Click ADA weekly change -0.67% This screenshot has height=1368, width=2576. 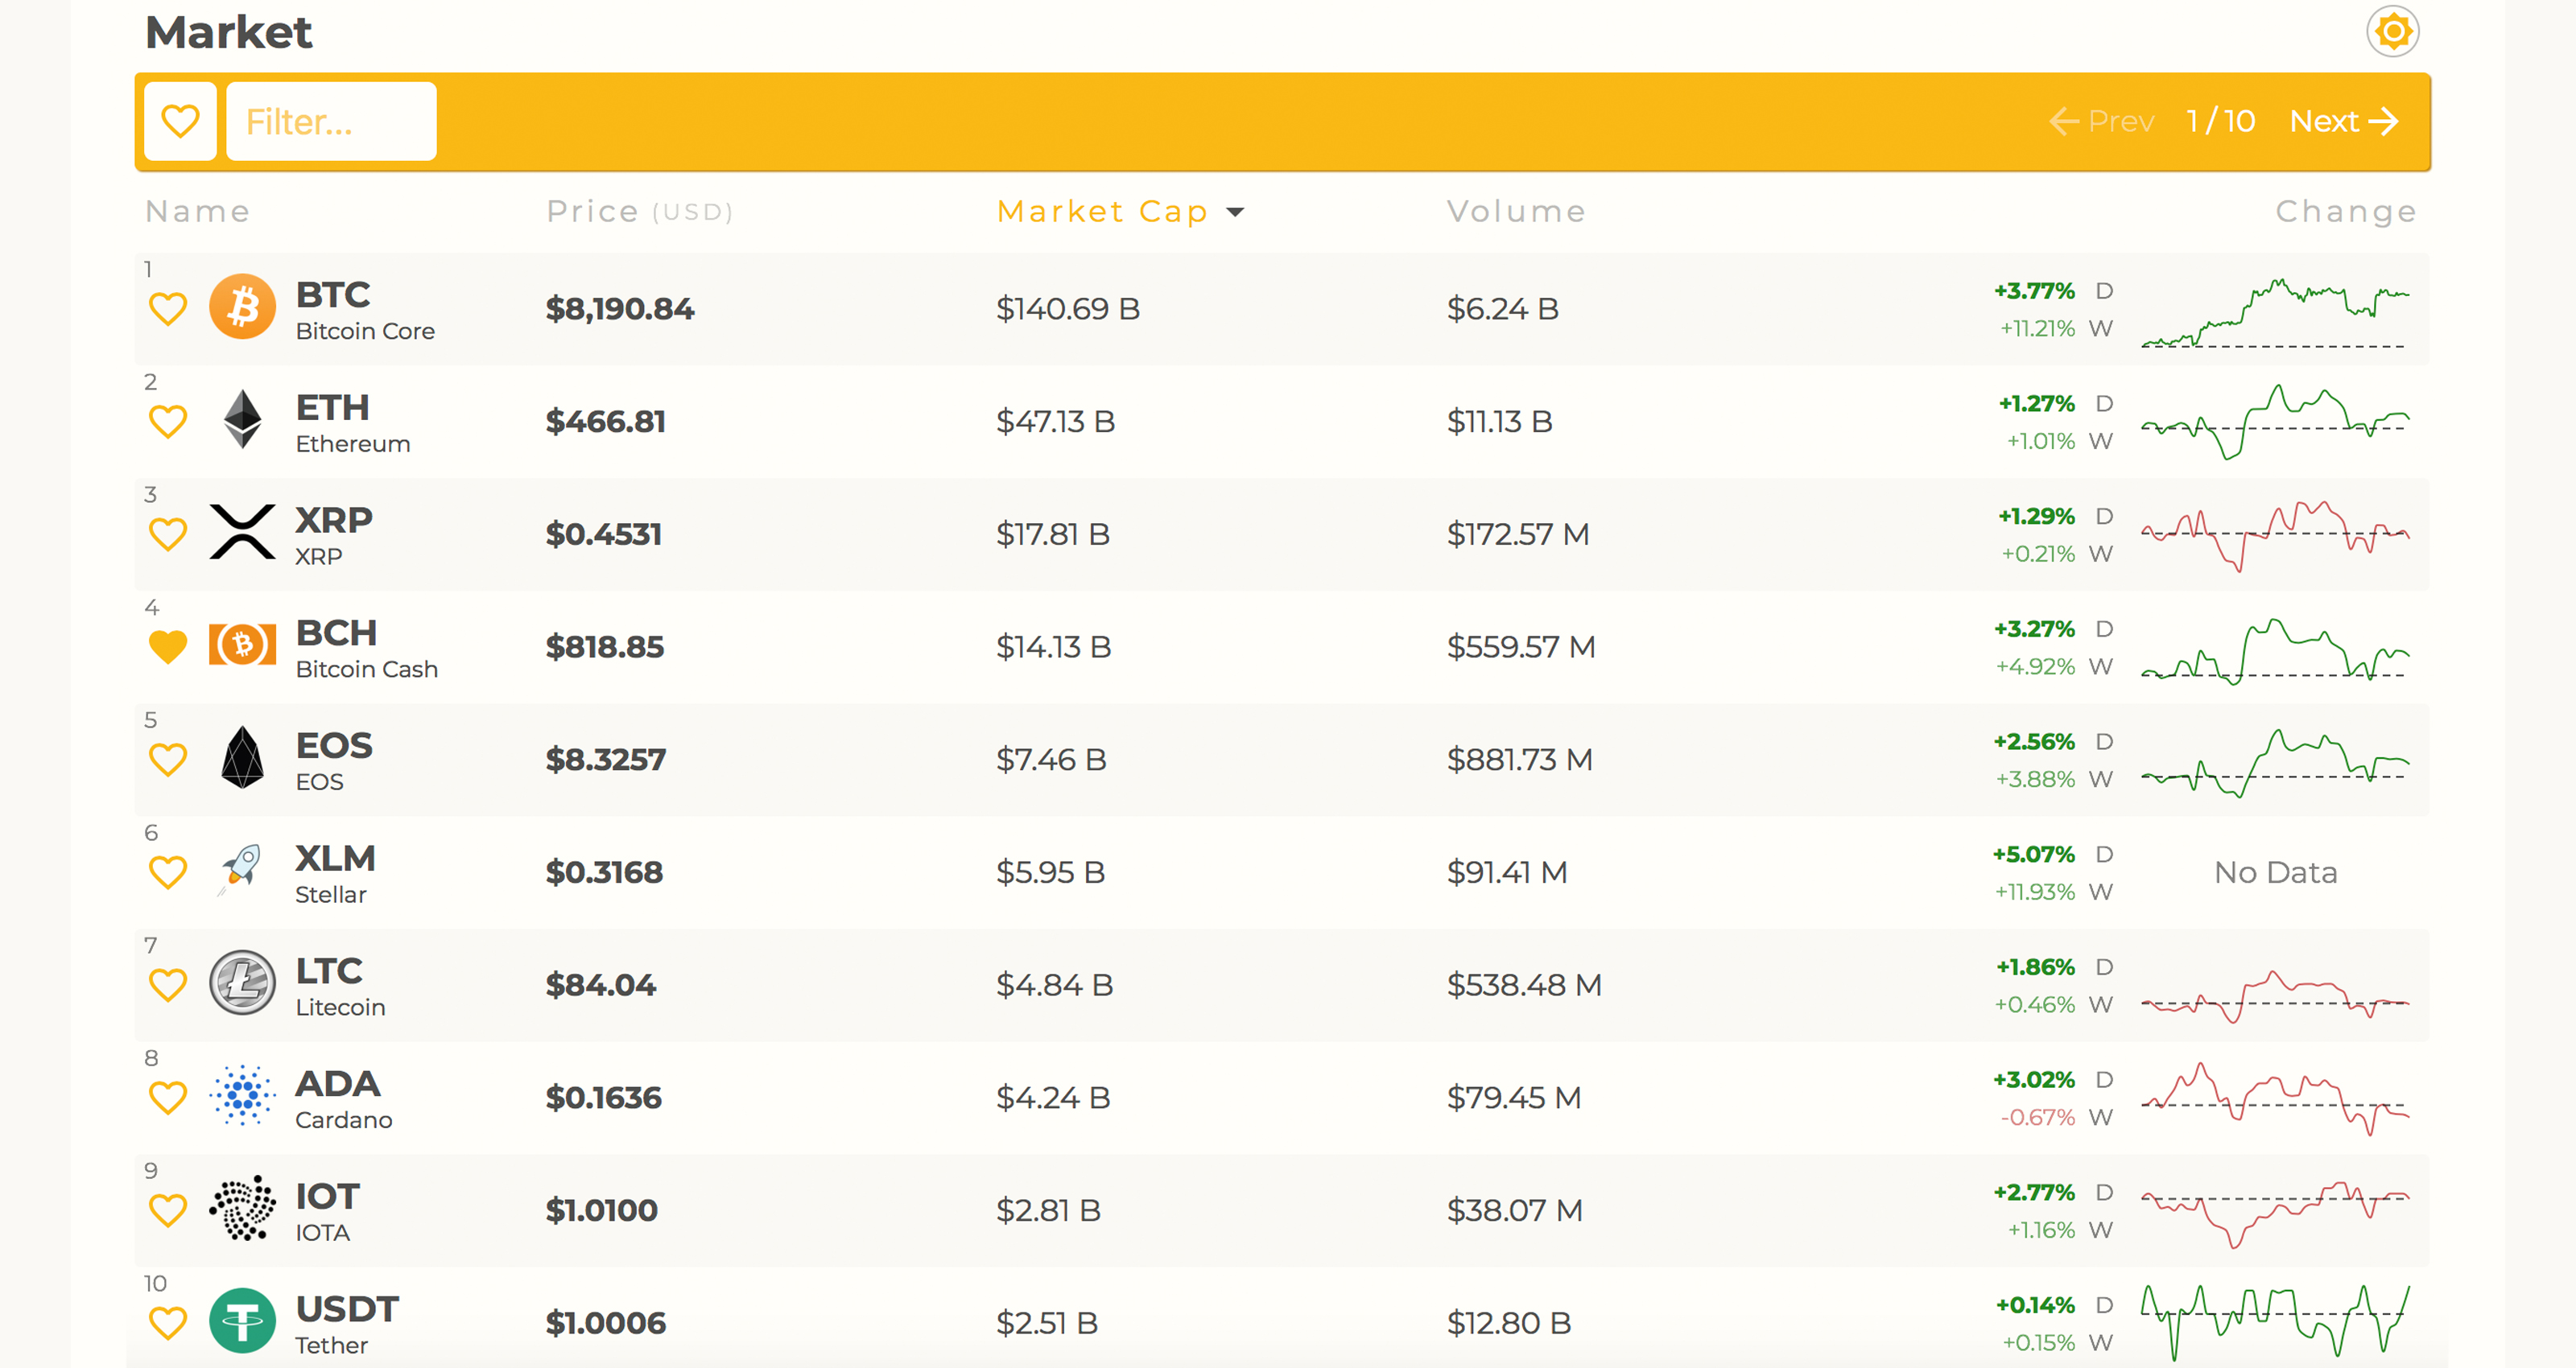coord(2037,1117)
